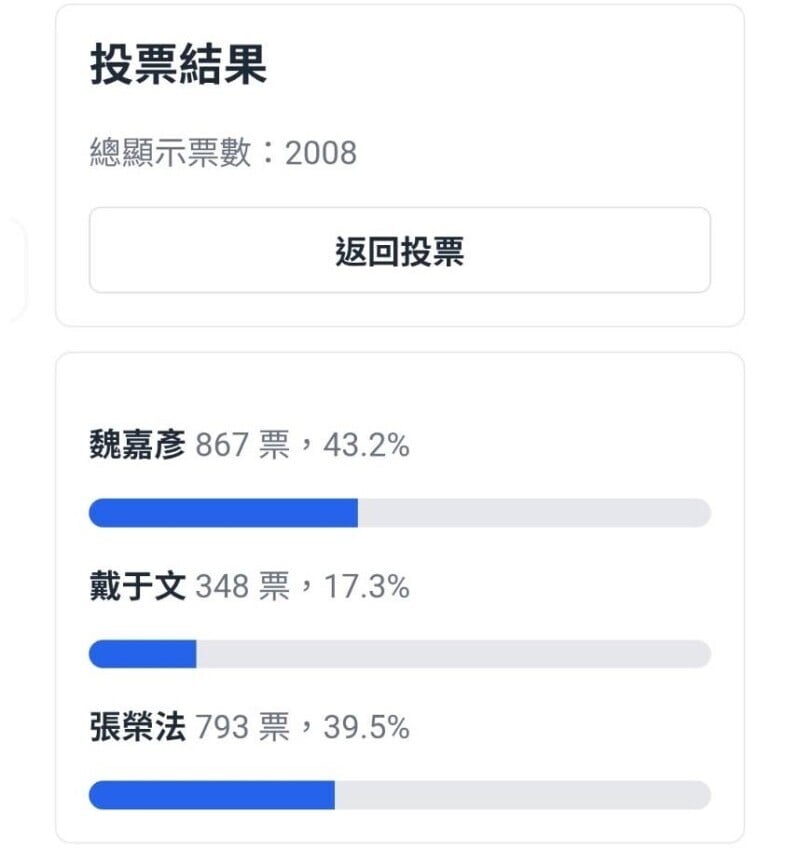Click the 43.2% percentage value
The width and height of the screenshot is (800, 848).
tap(366, 446)
